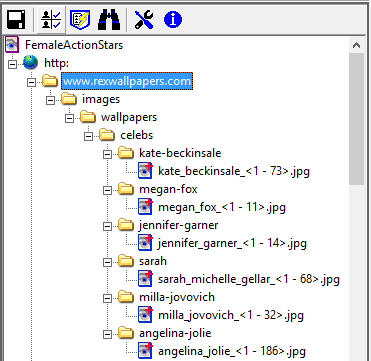Toggle the people checklist toolbar button
Image resolution: width=371 pixels, height=361 pixels.
[51, 20]
